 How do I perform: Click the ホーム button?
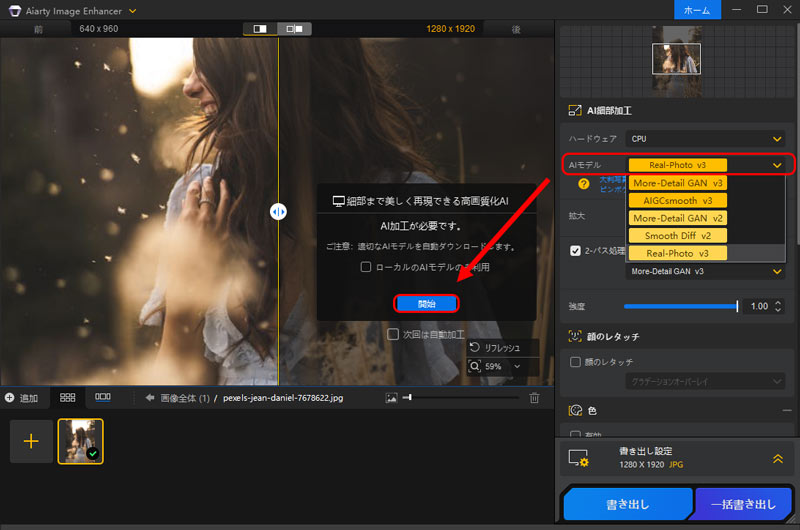(x=697, y=10)
